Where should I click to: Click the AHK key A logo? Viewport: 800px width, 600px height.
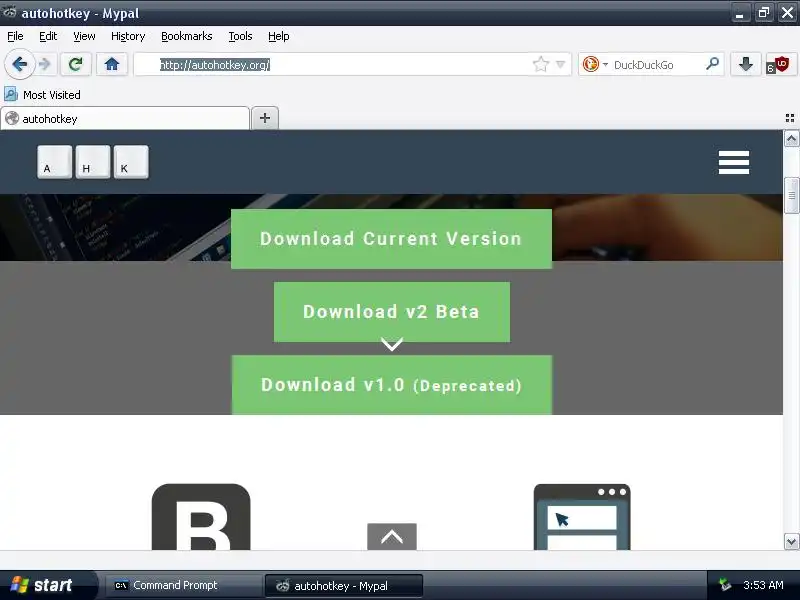click(55, 162)
